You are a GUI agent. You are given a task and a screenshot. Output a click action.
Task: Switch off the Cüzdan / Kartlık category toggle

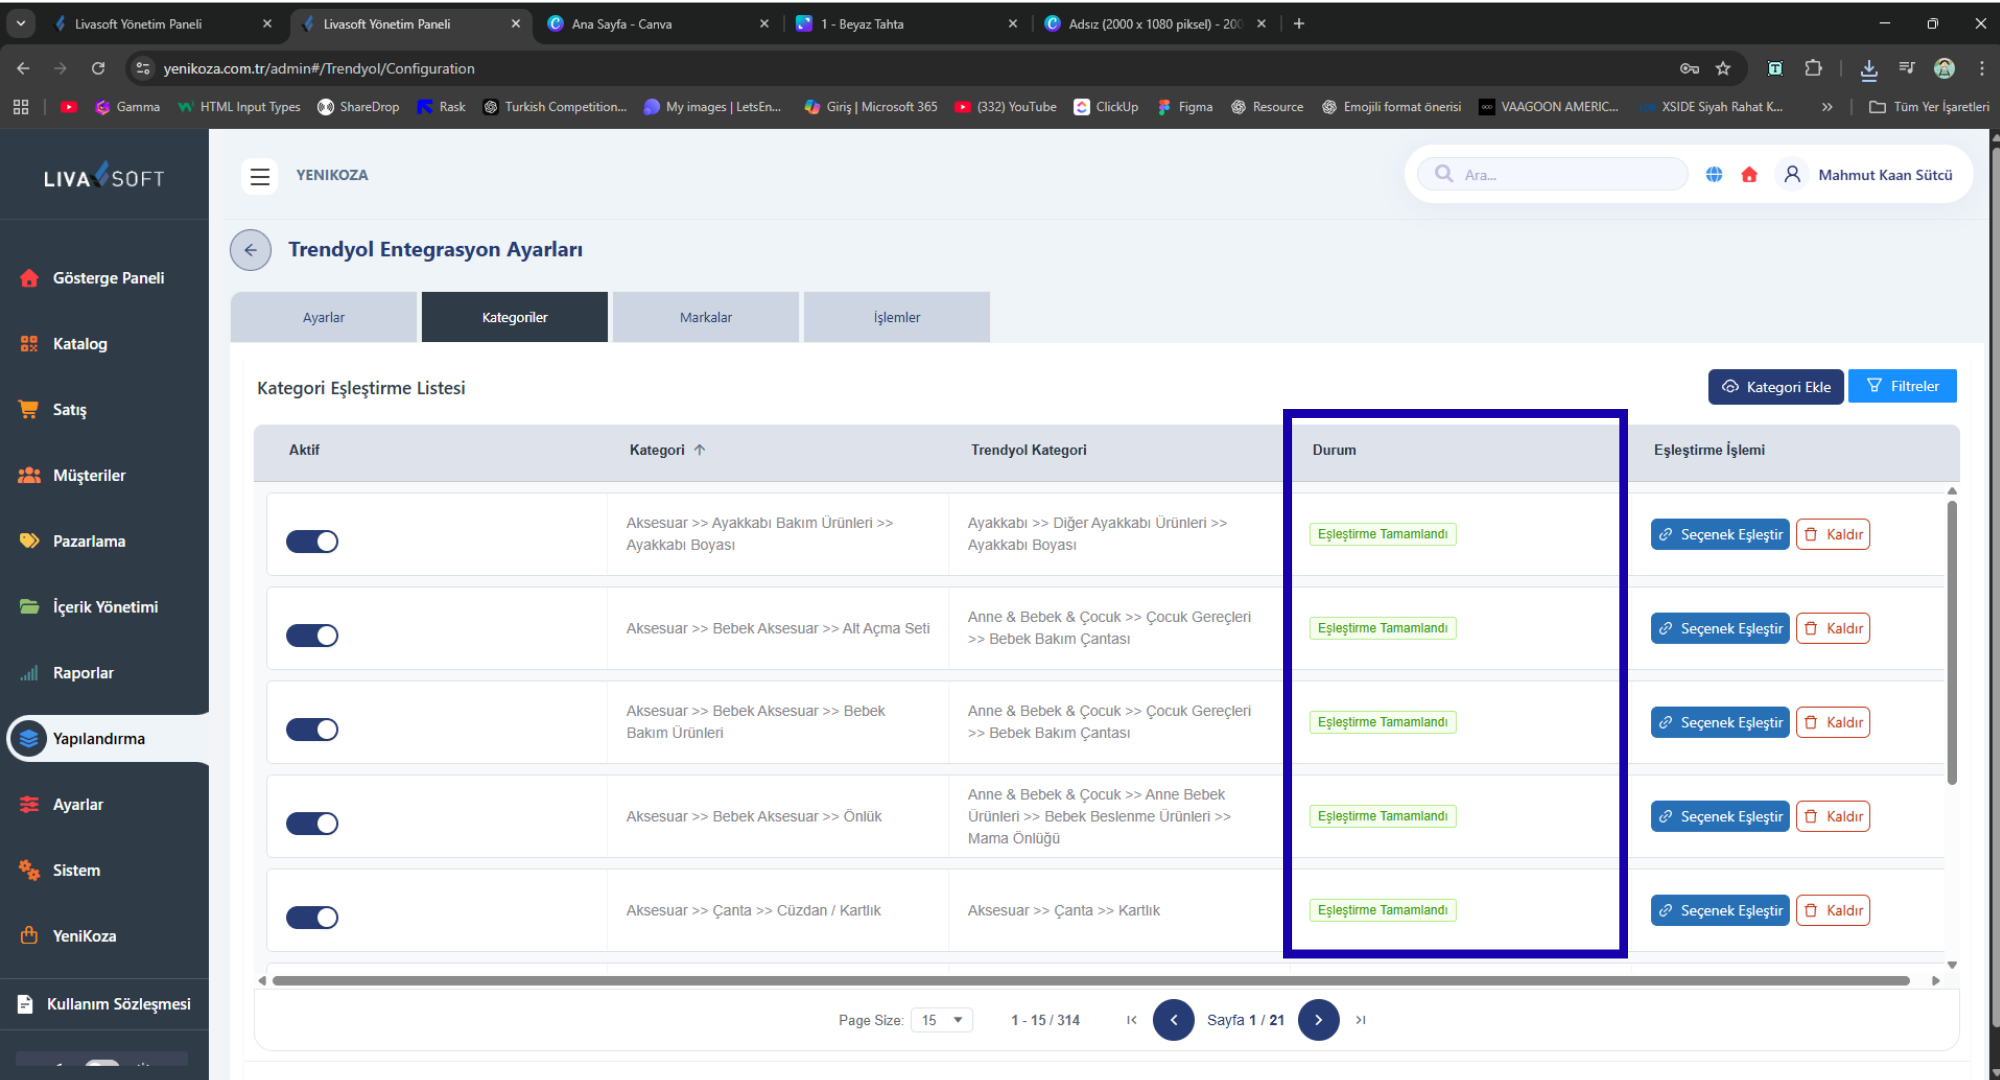click(312, 917)
